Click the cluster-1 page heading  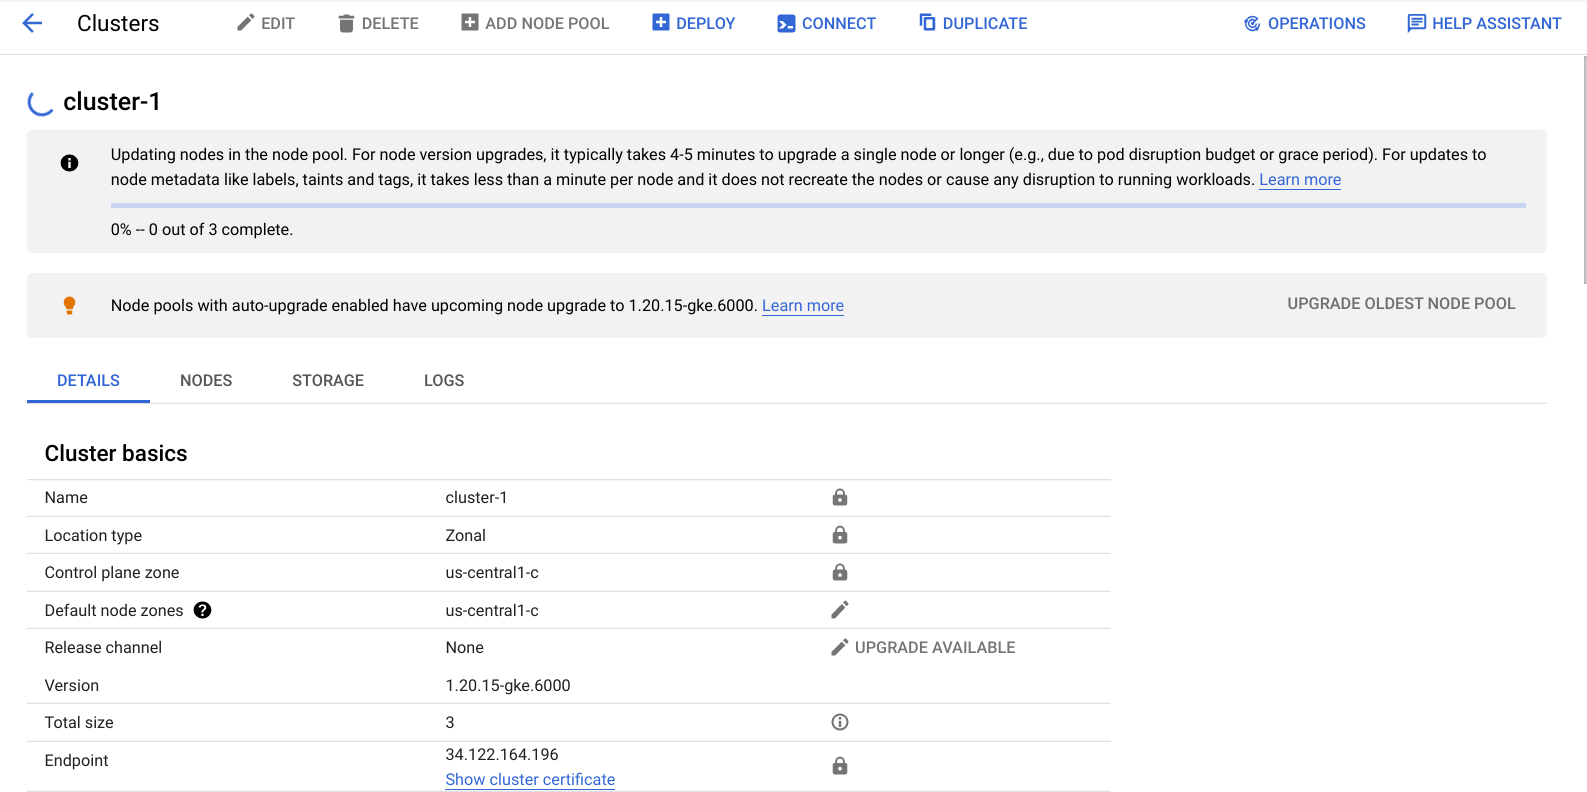(112, 102)
